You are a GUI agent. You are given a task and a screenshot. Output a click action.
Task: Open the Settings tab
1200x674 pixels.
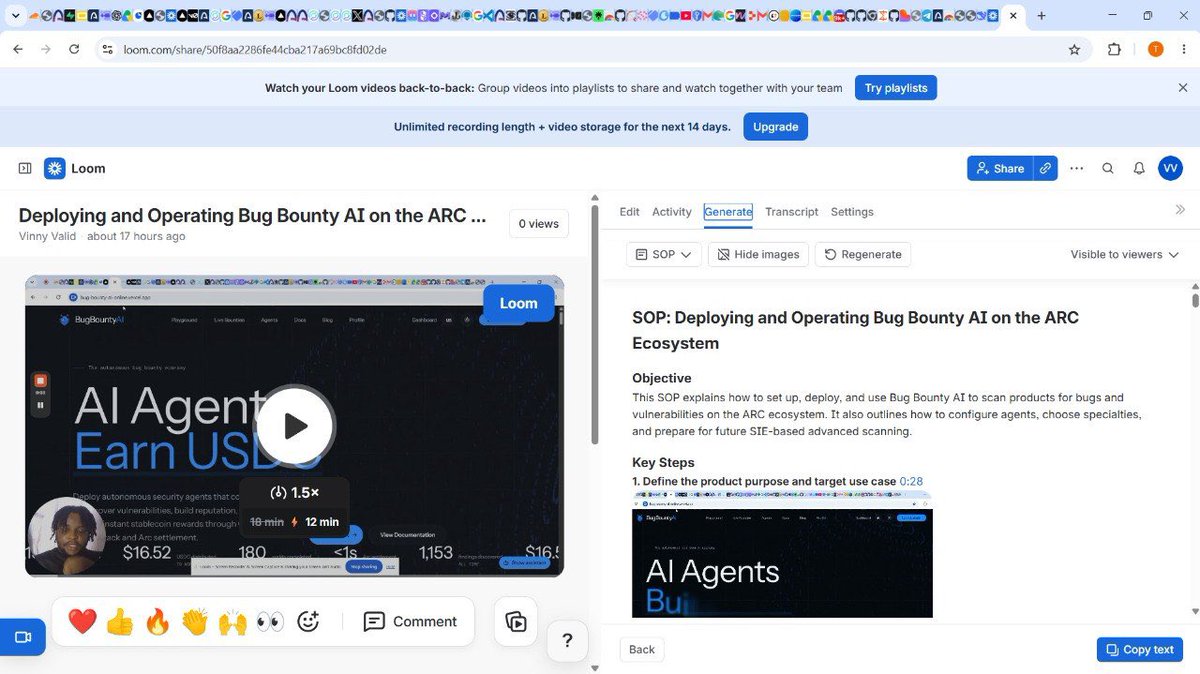point(852,212)
